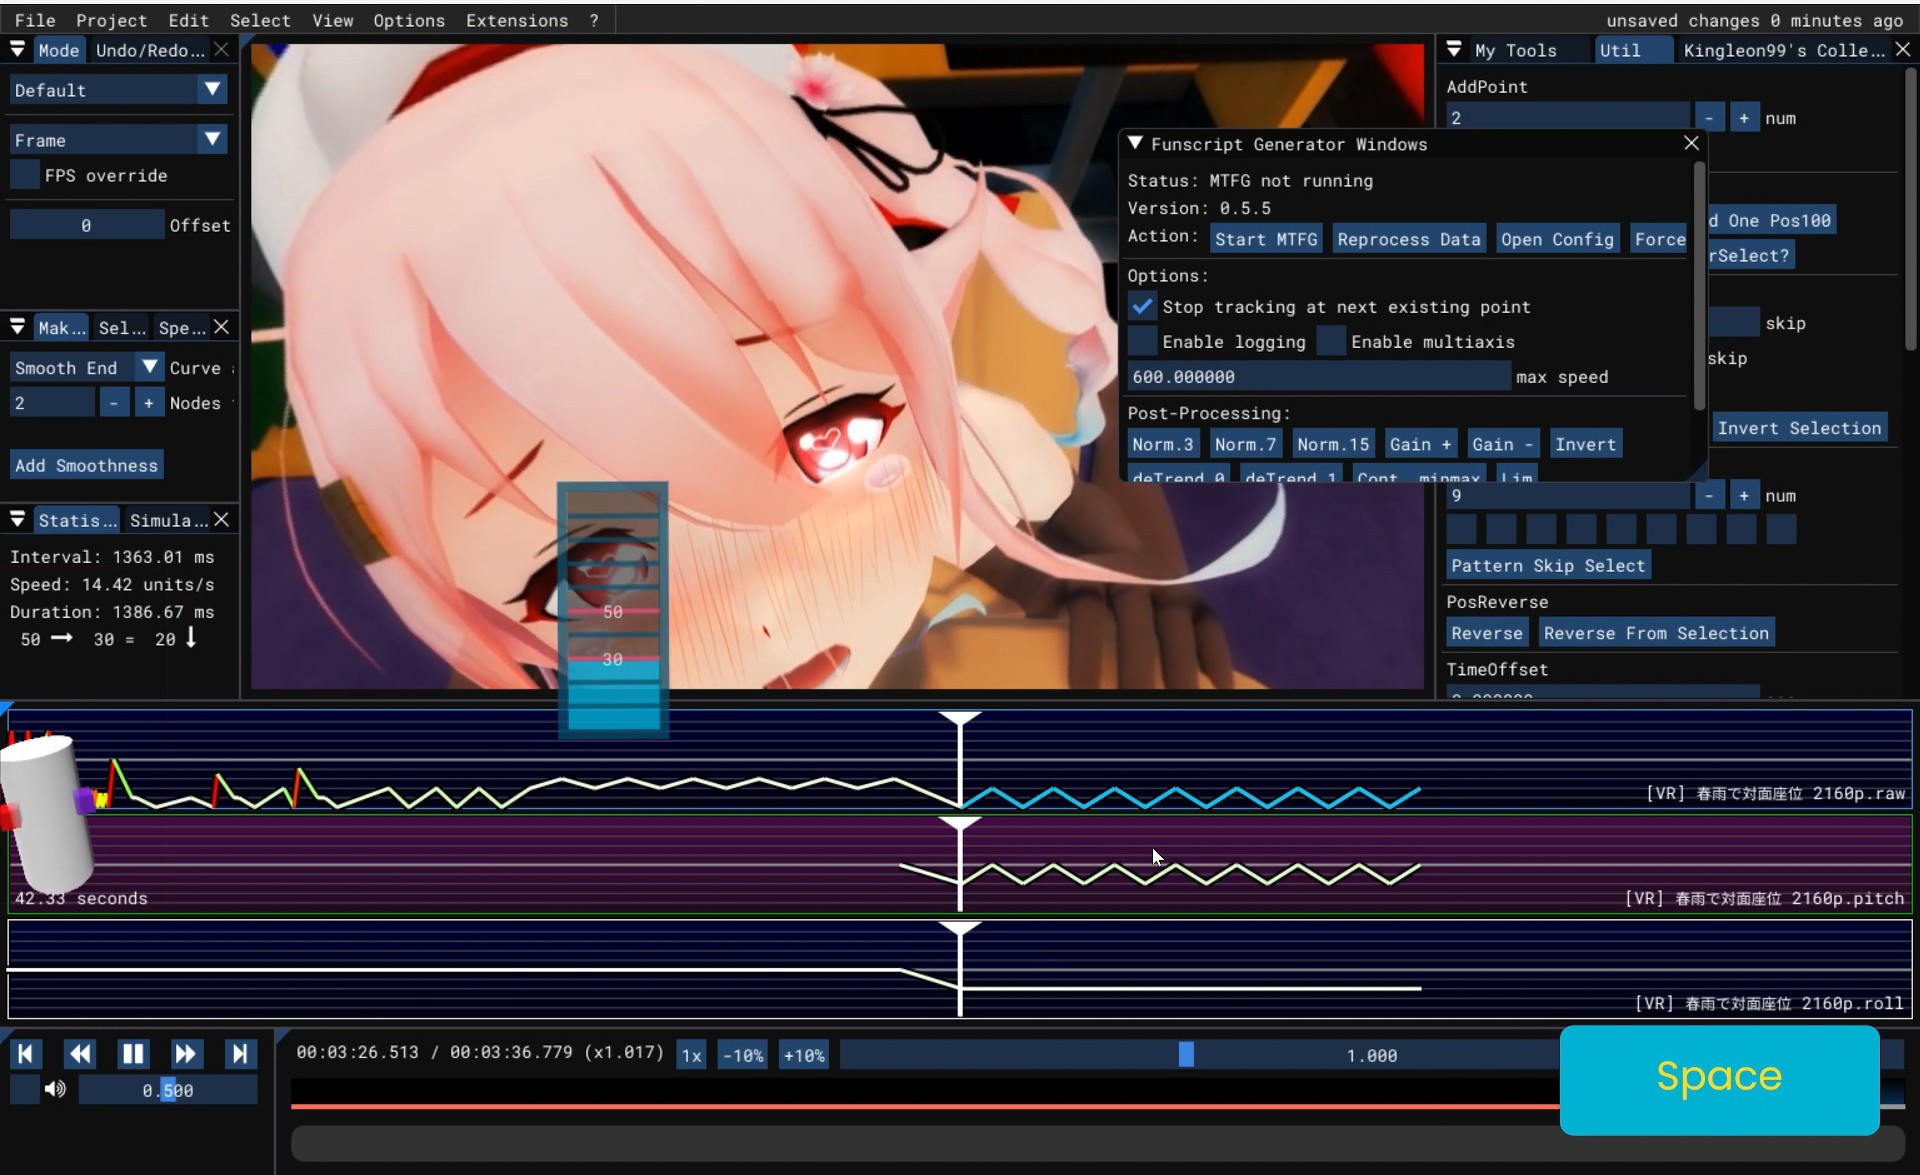1920x1175 pixels.
Task: Click the volume slider at 0.500
Action: (168, 1090)
